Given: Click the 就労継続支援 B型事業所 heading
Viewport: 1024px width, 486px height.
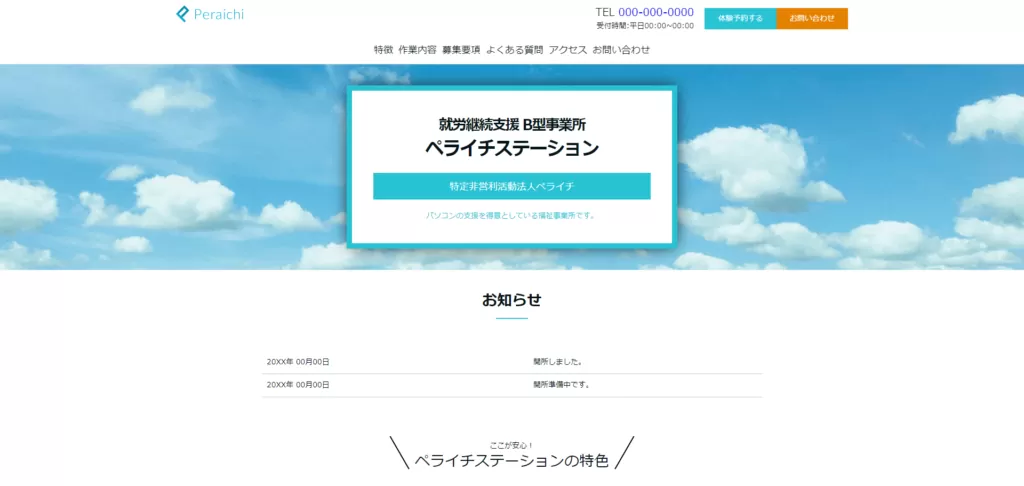Looking at the screenshot, I should (x=512, y=125).
